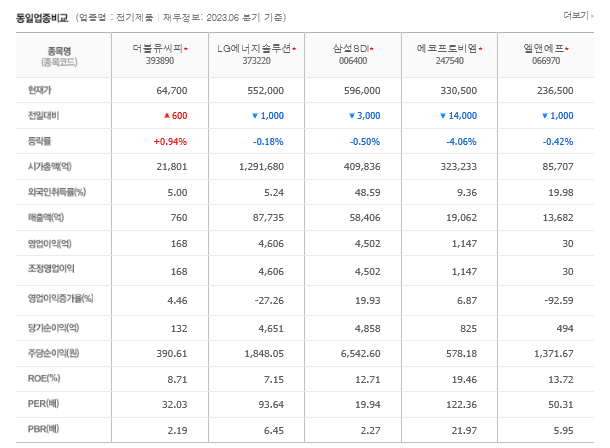The height and width of the screenshot is (448, 610).
Task: Click current price 596,000
Action: tap(362, 91)
